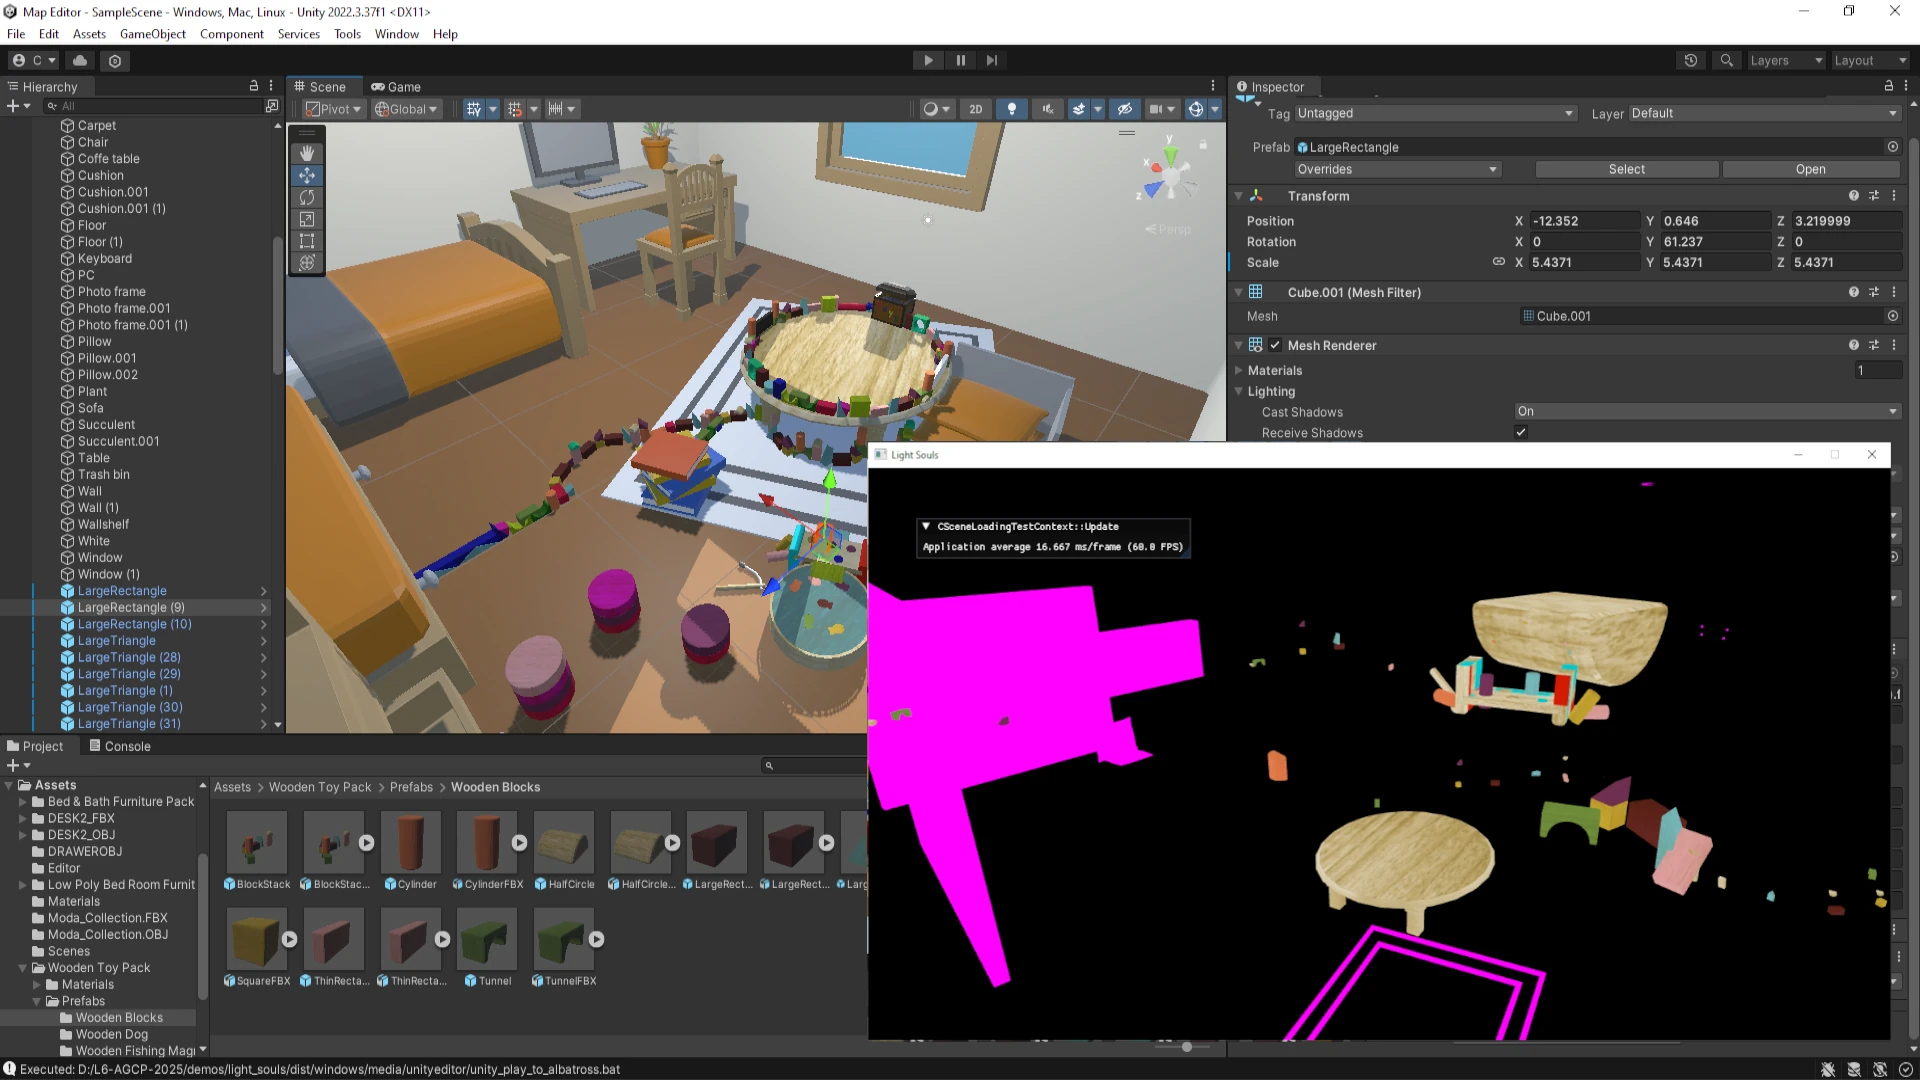Activate the Hand view tool
The image size is (1920, 1080).
(307, 152)
